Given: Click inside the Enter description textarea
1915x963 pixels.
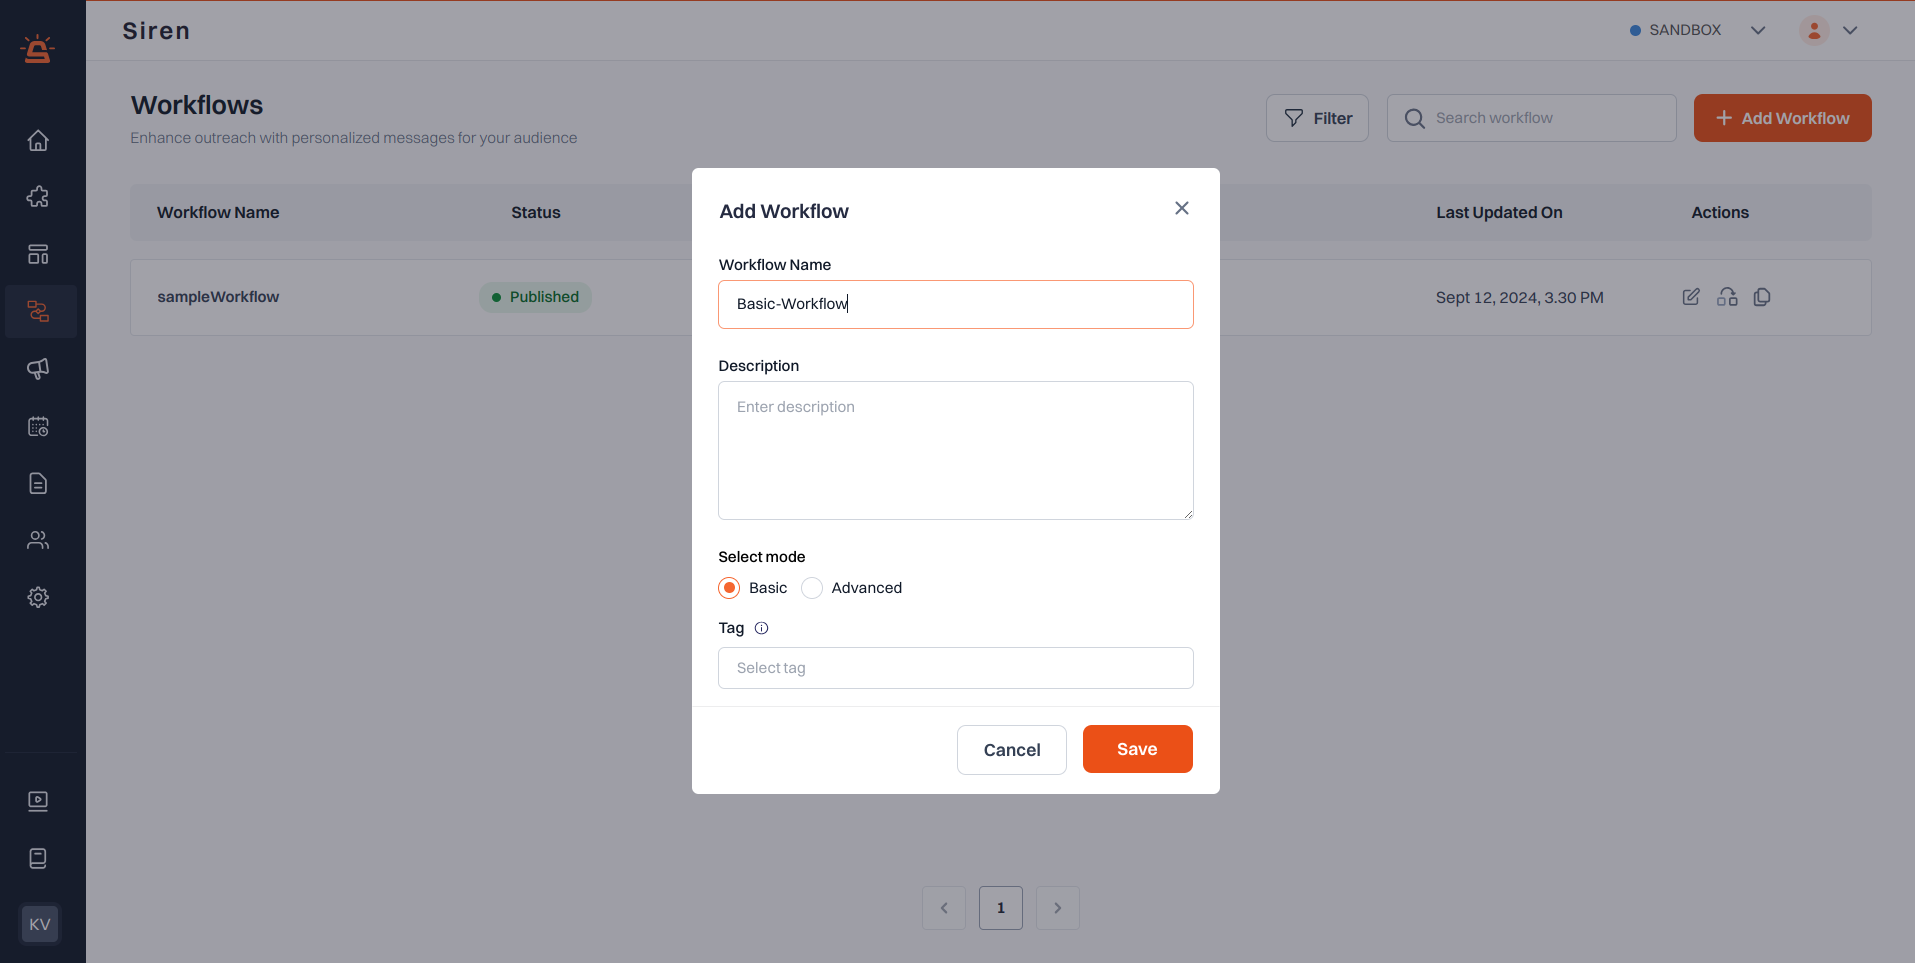Looking at the screenshot, I should pyautogui.click(x=955, y=450).
